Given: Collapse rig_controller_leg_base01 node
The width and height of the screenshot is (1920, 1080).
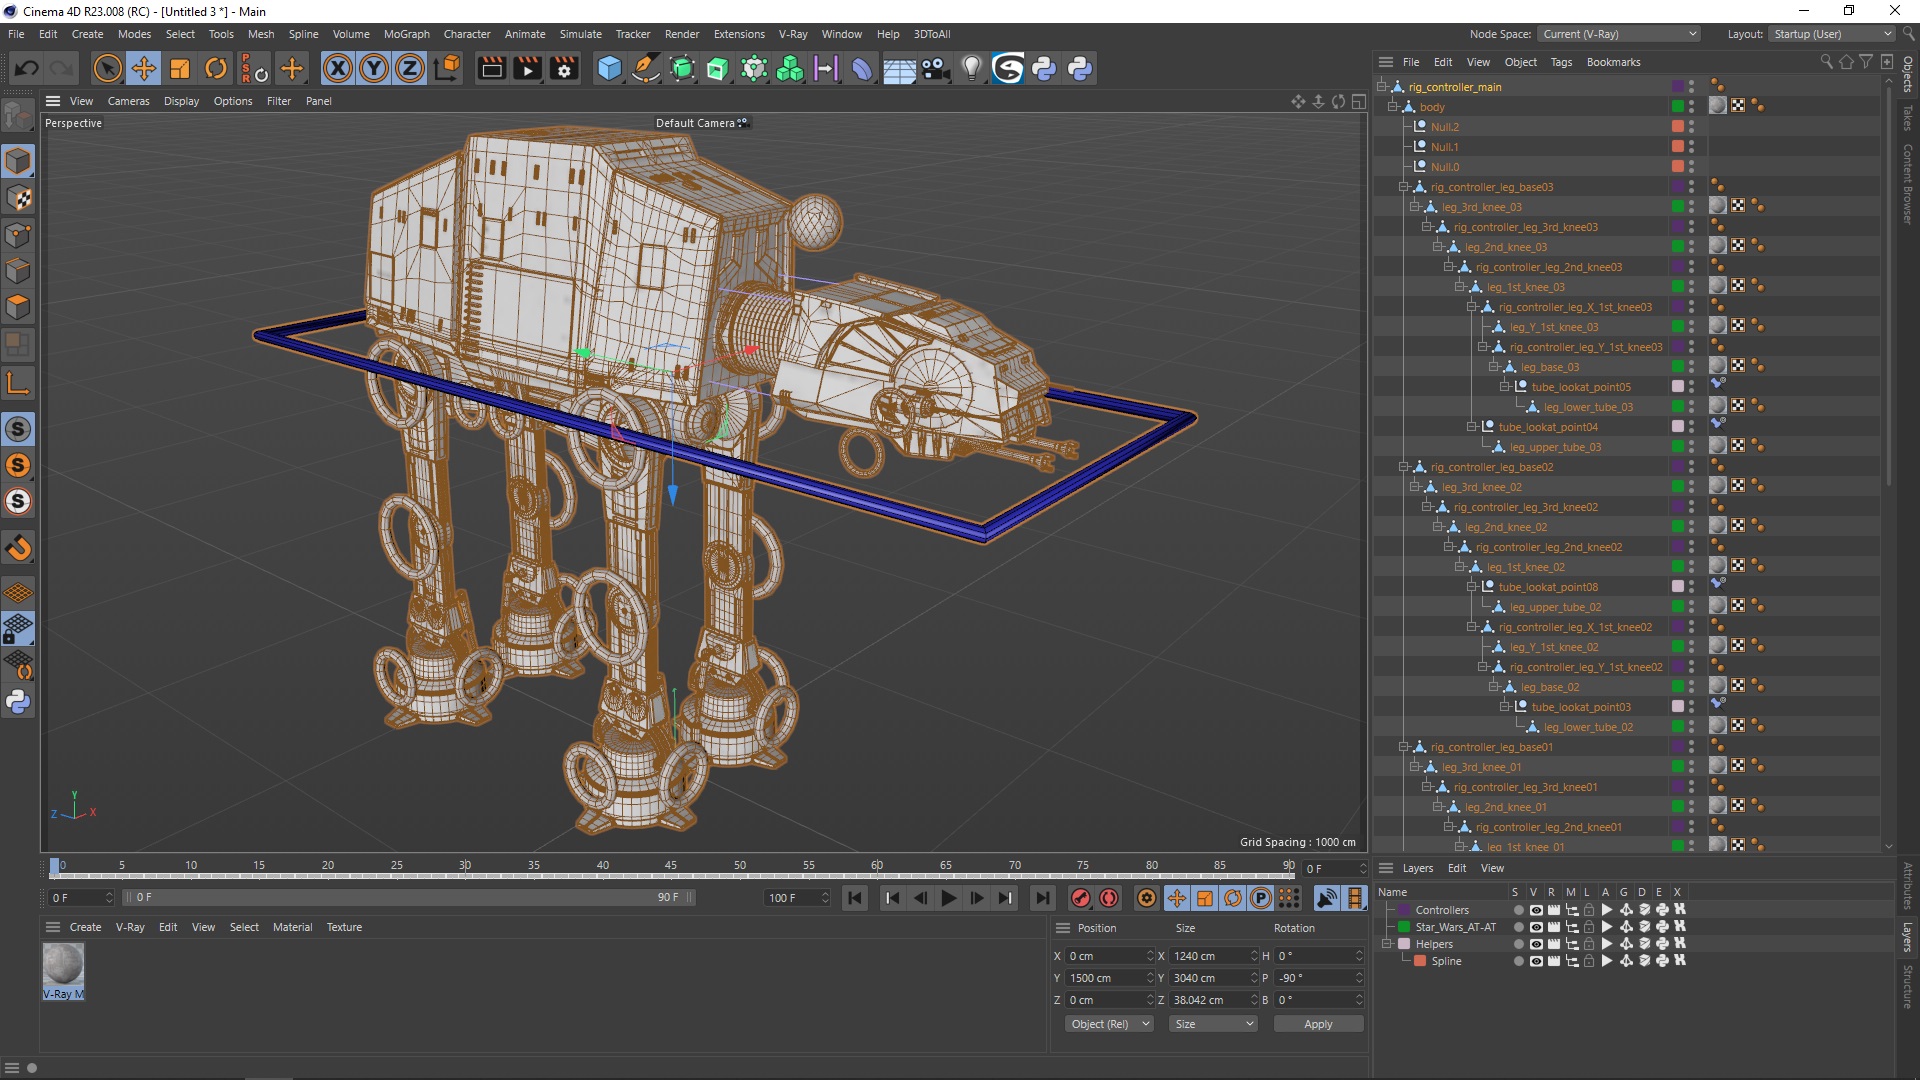Looking at the screenshot, I should [1403, 747].
